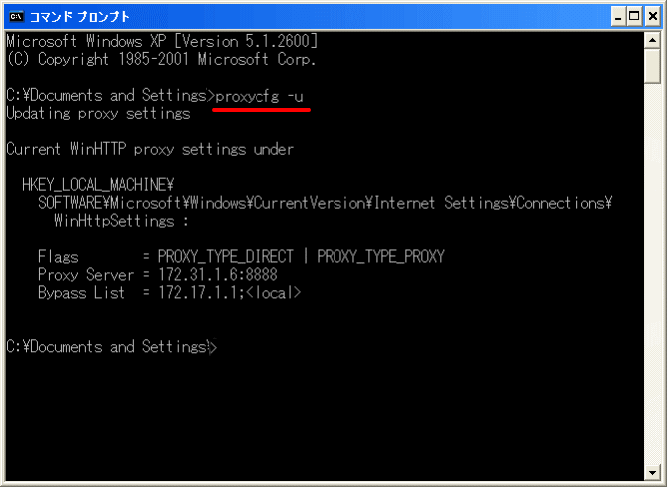Click the Current WinHTTP proxy settings line
Viewport: 668px width, 488px height.
pyautogui.click(x=150, y=149)
